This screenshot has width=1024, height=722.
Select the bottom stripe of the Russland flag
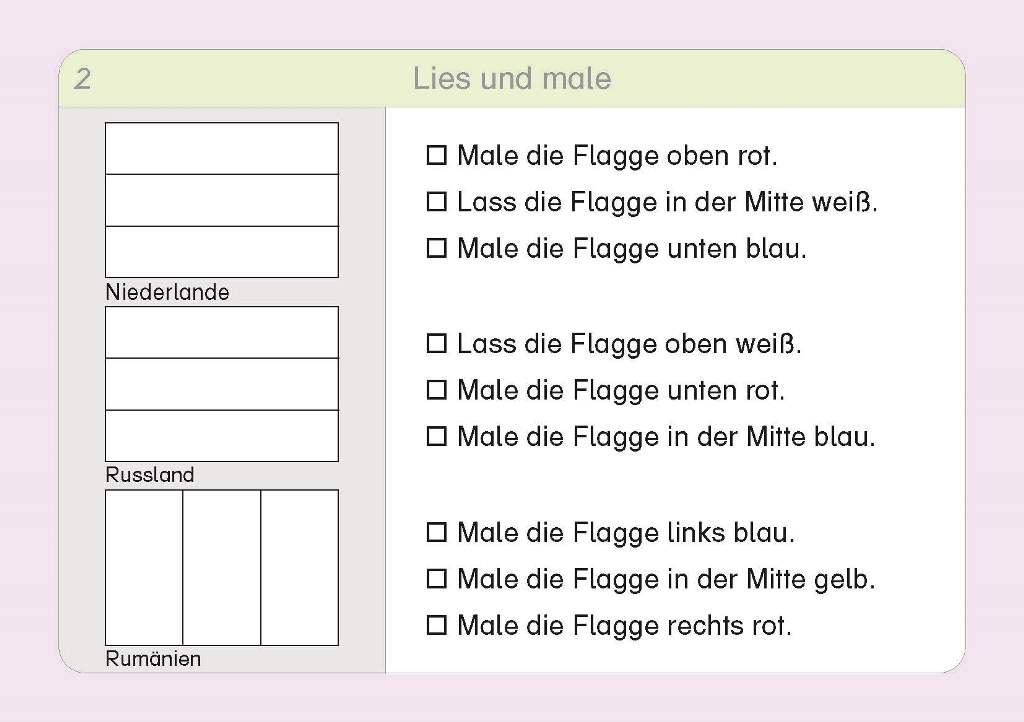221,436
